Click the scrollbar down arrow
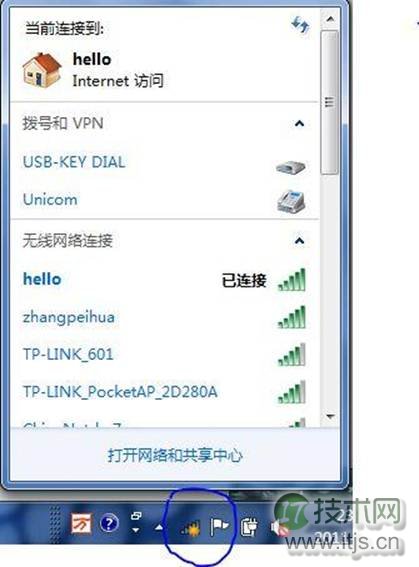The width and height of the screenshot is (419, 567). pos(330,417)
